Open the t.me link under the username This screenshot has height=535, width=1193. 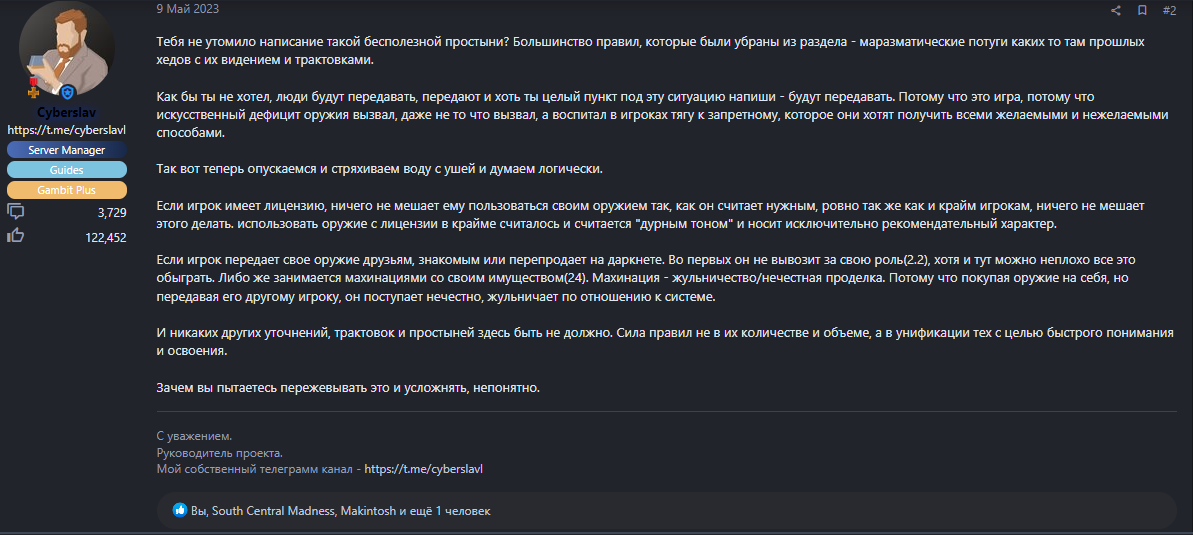coord(66,130)
